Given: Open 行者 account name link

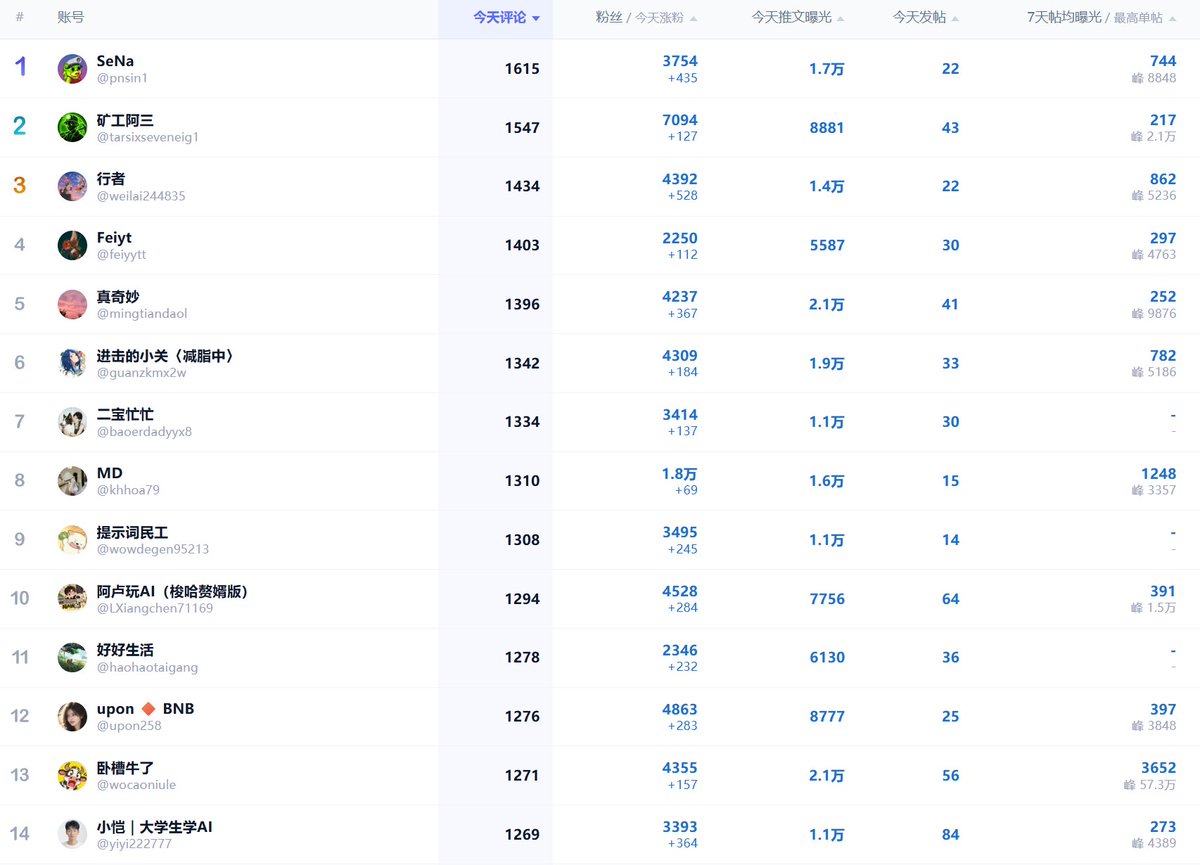Looking at the screenshot, I should [111, 178].
